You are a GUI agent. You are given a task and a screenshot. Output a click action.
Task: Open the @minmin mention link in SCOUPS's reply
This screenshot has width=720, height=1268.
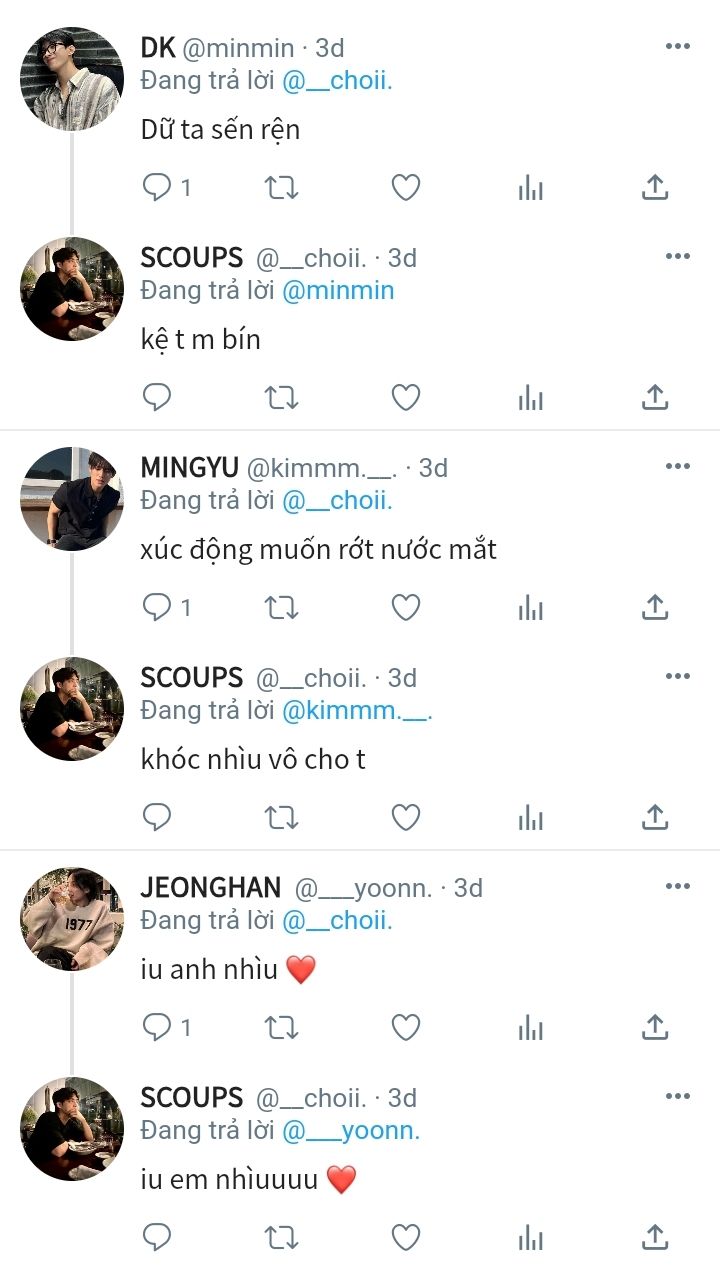338,290
